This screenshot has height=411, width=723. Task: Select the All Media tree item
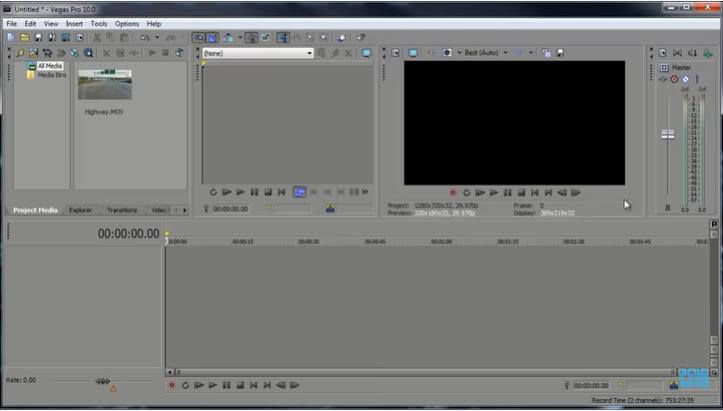[x=50, y=66]
